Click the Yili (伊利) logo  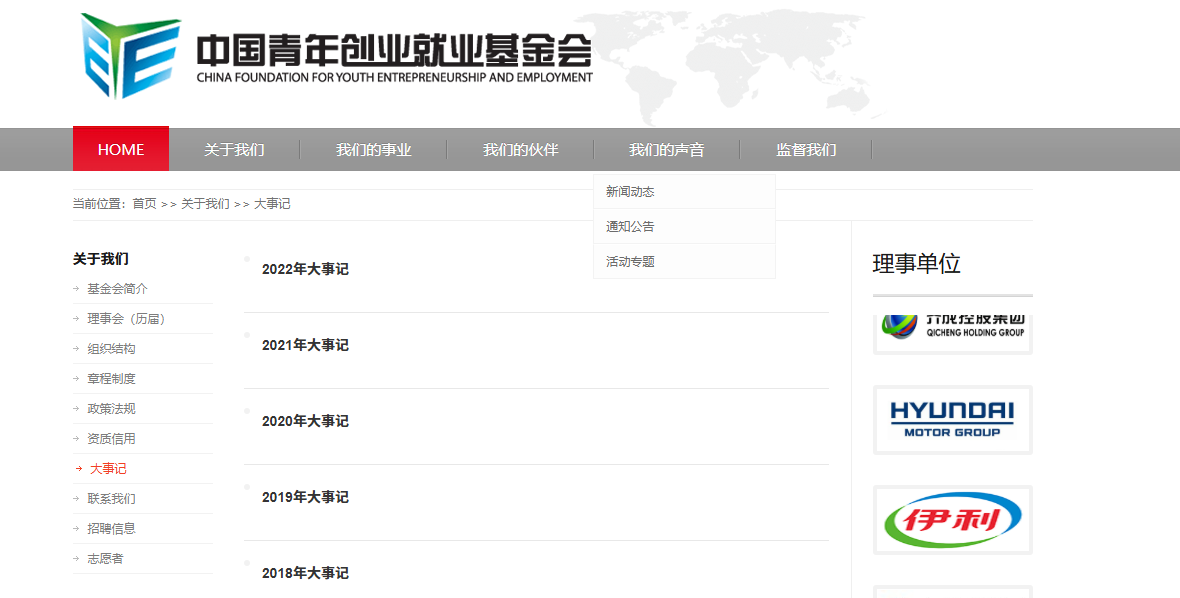pyautogui.click(x=952, y=520)
